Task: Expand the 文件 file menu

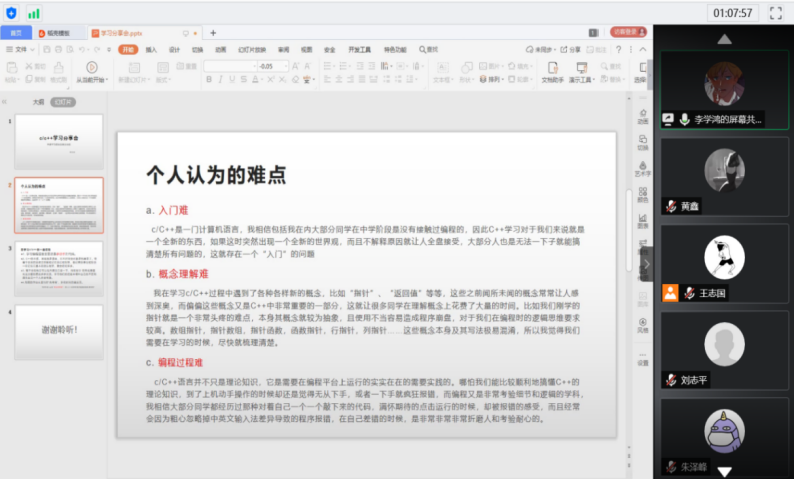Action: pyautogui.click(x=17, y=48)
